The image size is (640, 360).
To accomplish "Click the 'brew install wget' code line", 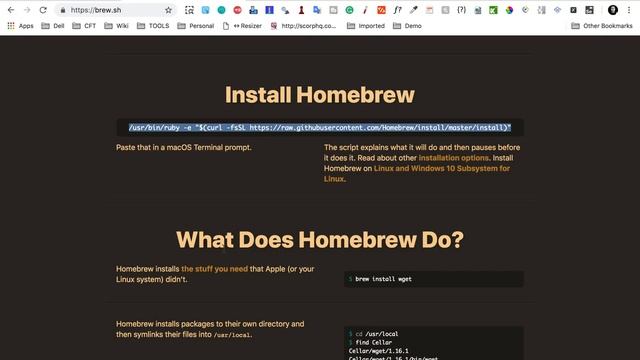I will (x=383, y=279).
